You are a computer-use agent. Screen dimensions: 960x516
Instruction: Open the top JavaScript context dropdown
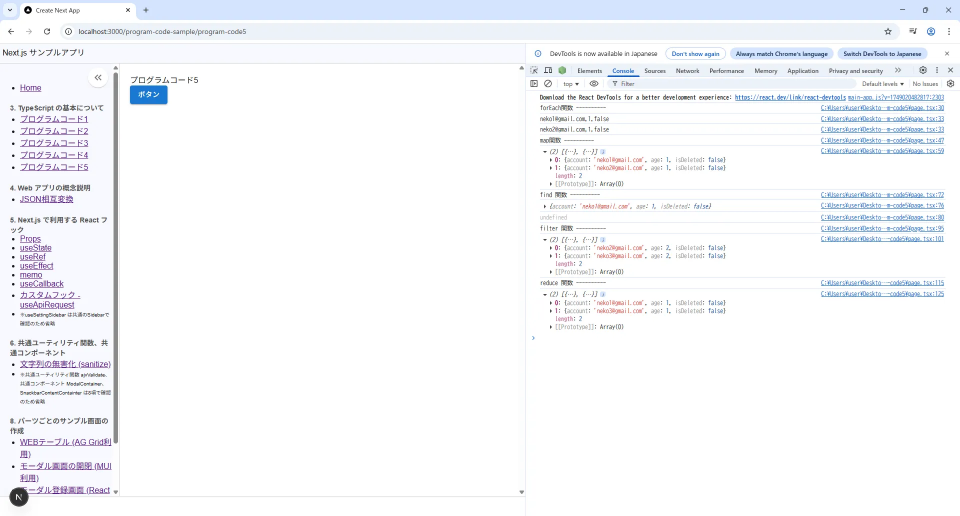(x=571, y=84)
